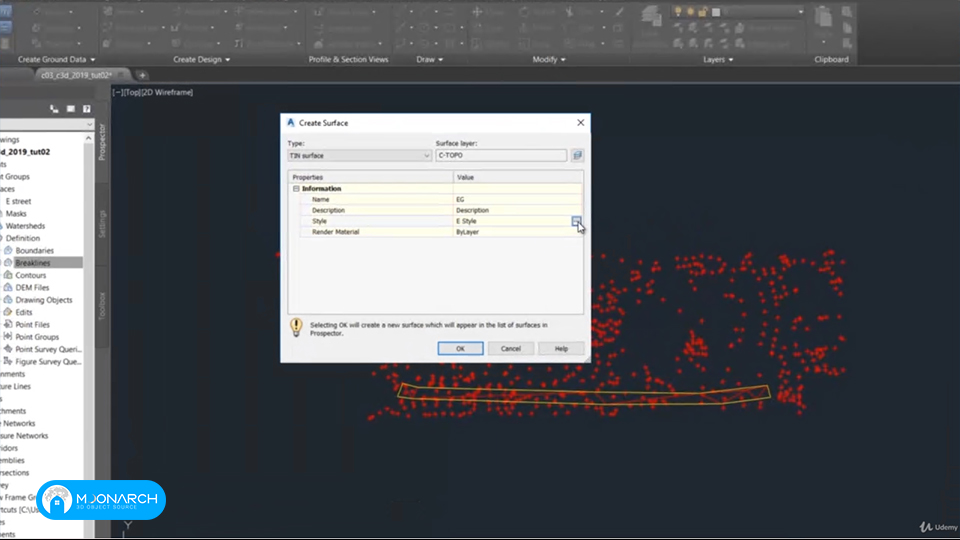Open the Toolspace help icon

[87, 109]
